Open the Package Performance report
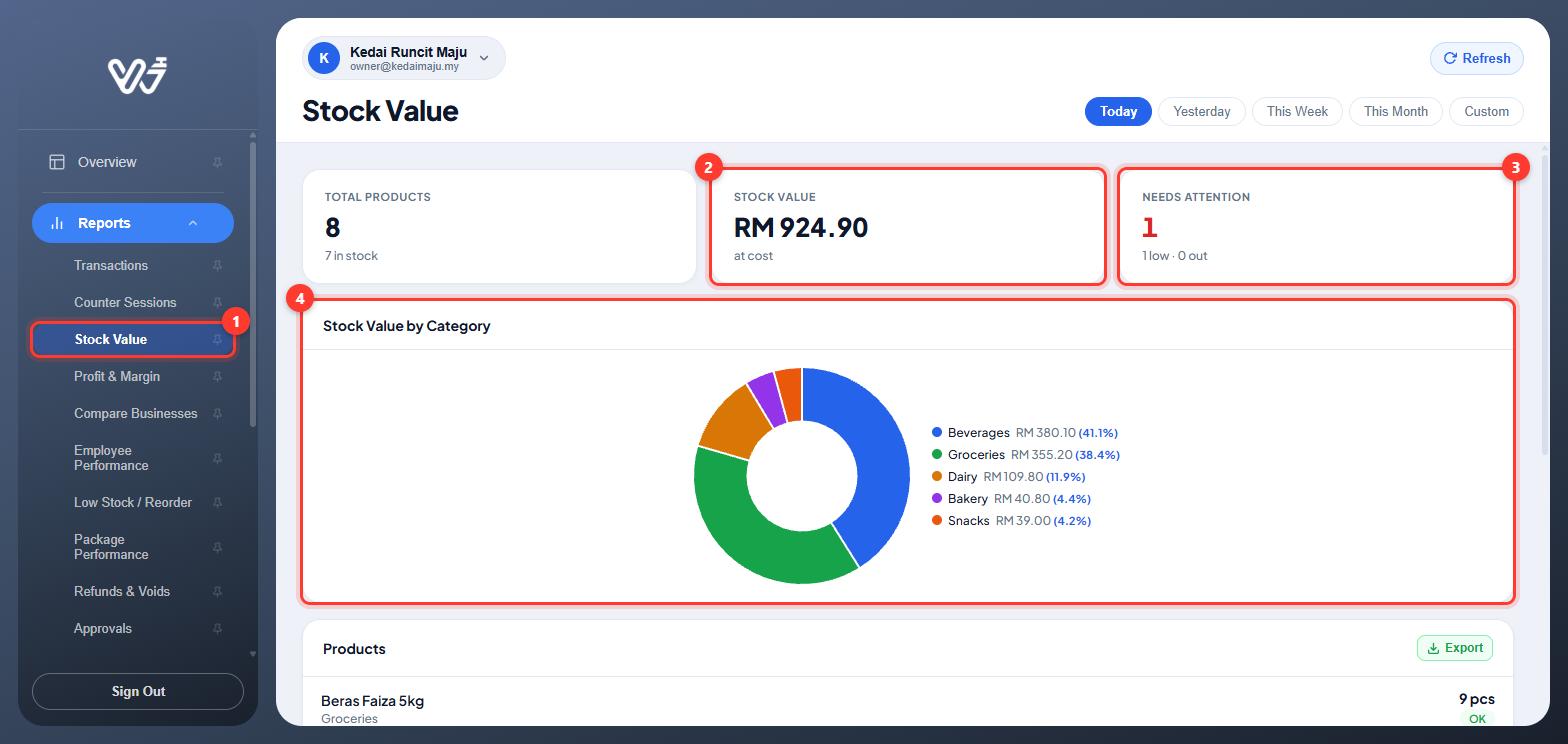Screen dimensions: 1568x744 (111, 547)
